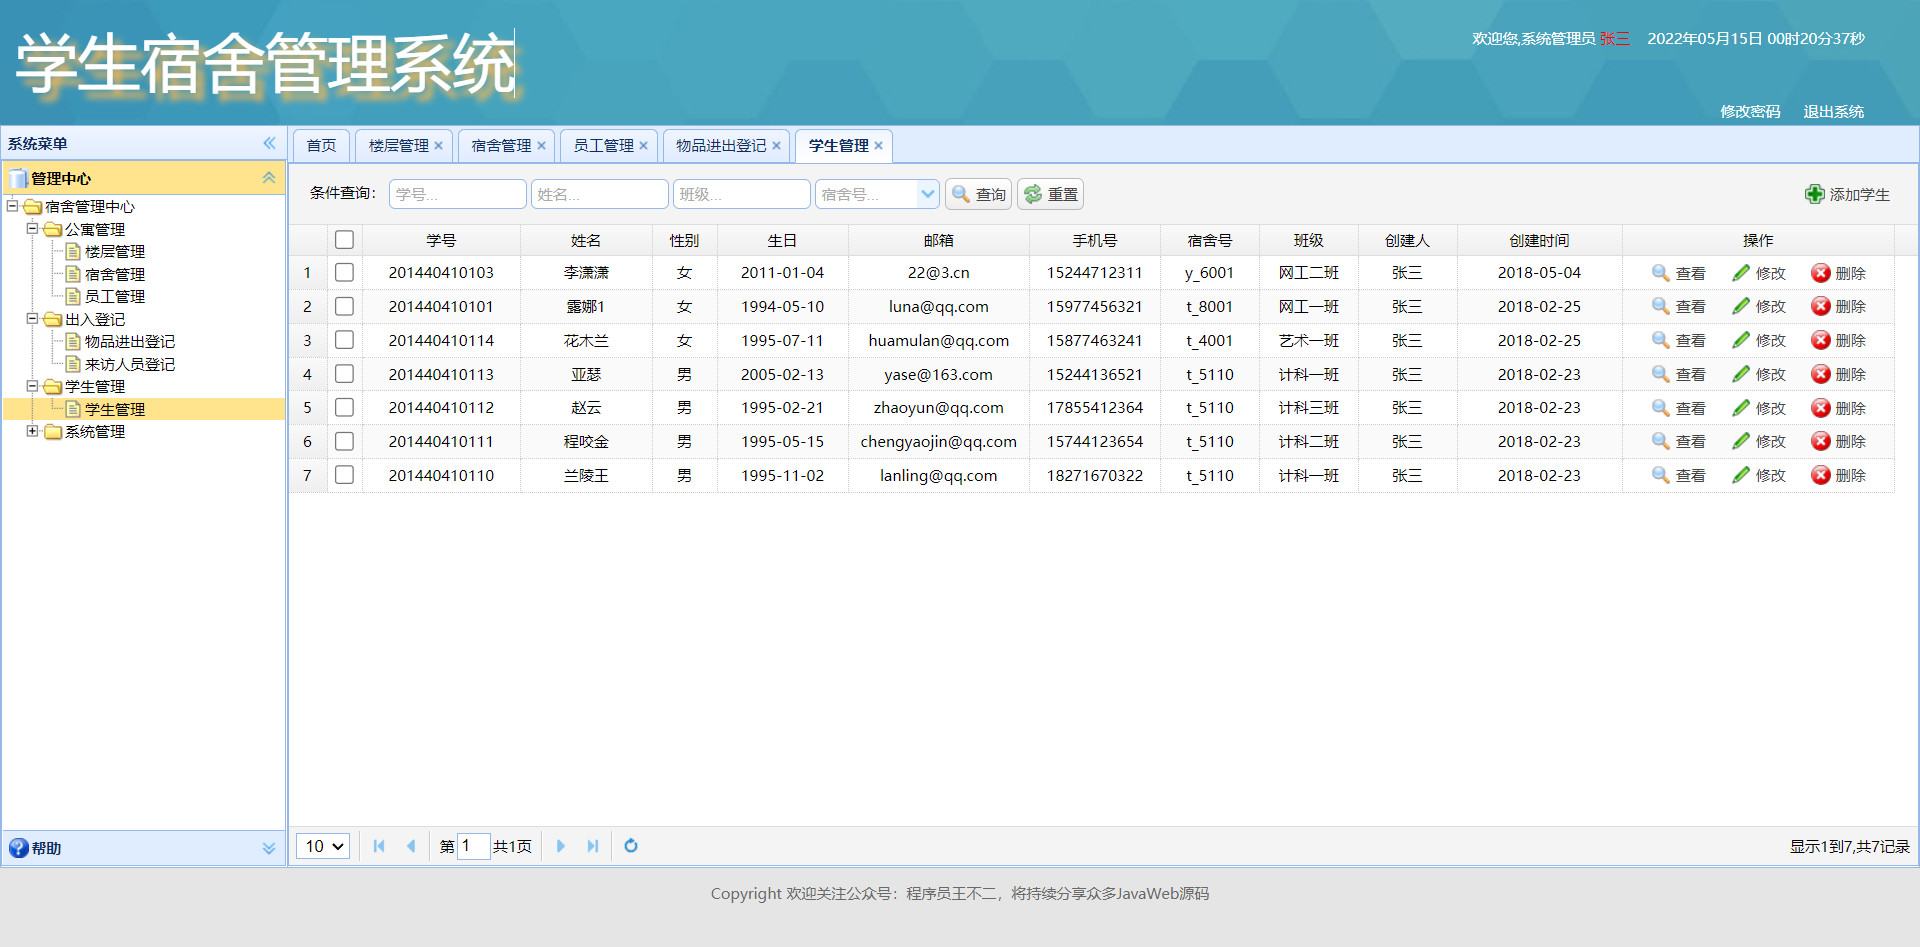Check the row checkbox for student 兰陵王
Viewport: 1920px width, 947px height.
(344, 475)
